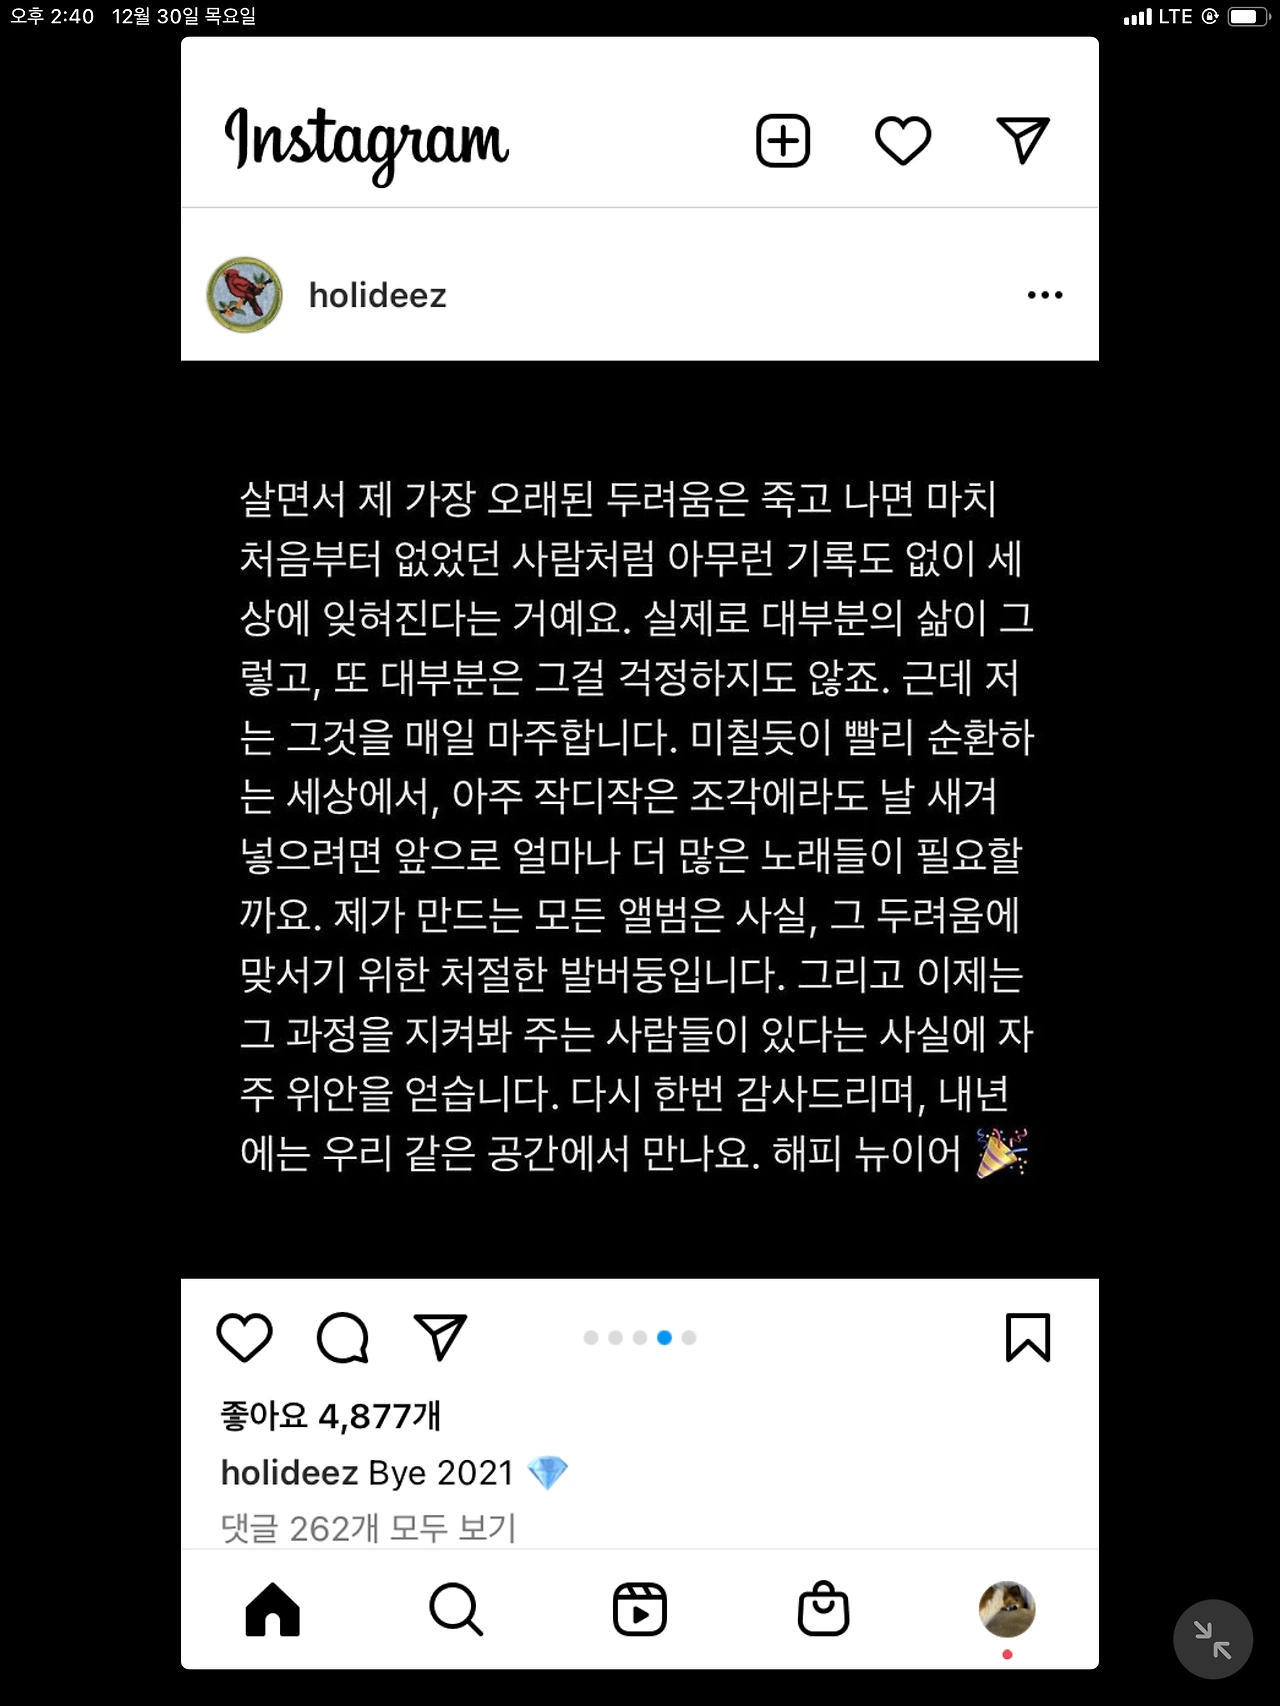The width and height of the screenshot is (1280, 1706).
Task: Open own profile avatar in bottom bar
Action: (x=1007, y=1609)
